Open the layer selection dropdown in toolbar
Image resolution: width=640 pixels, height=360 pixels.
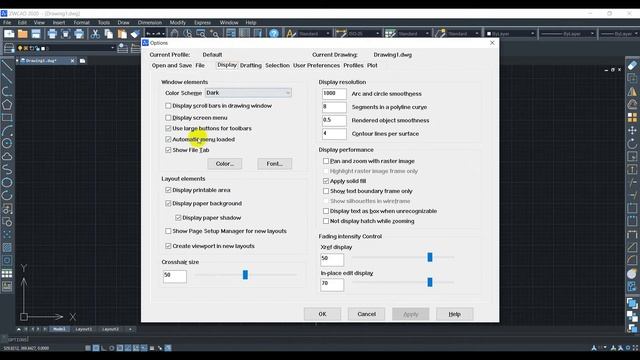[x=67, y=48]
